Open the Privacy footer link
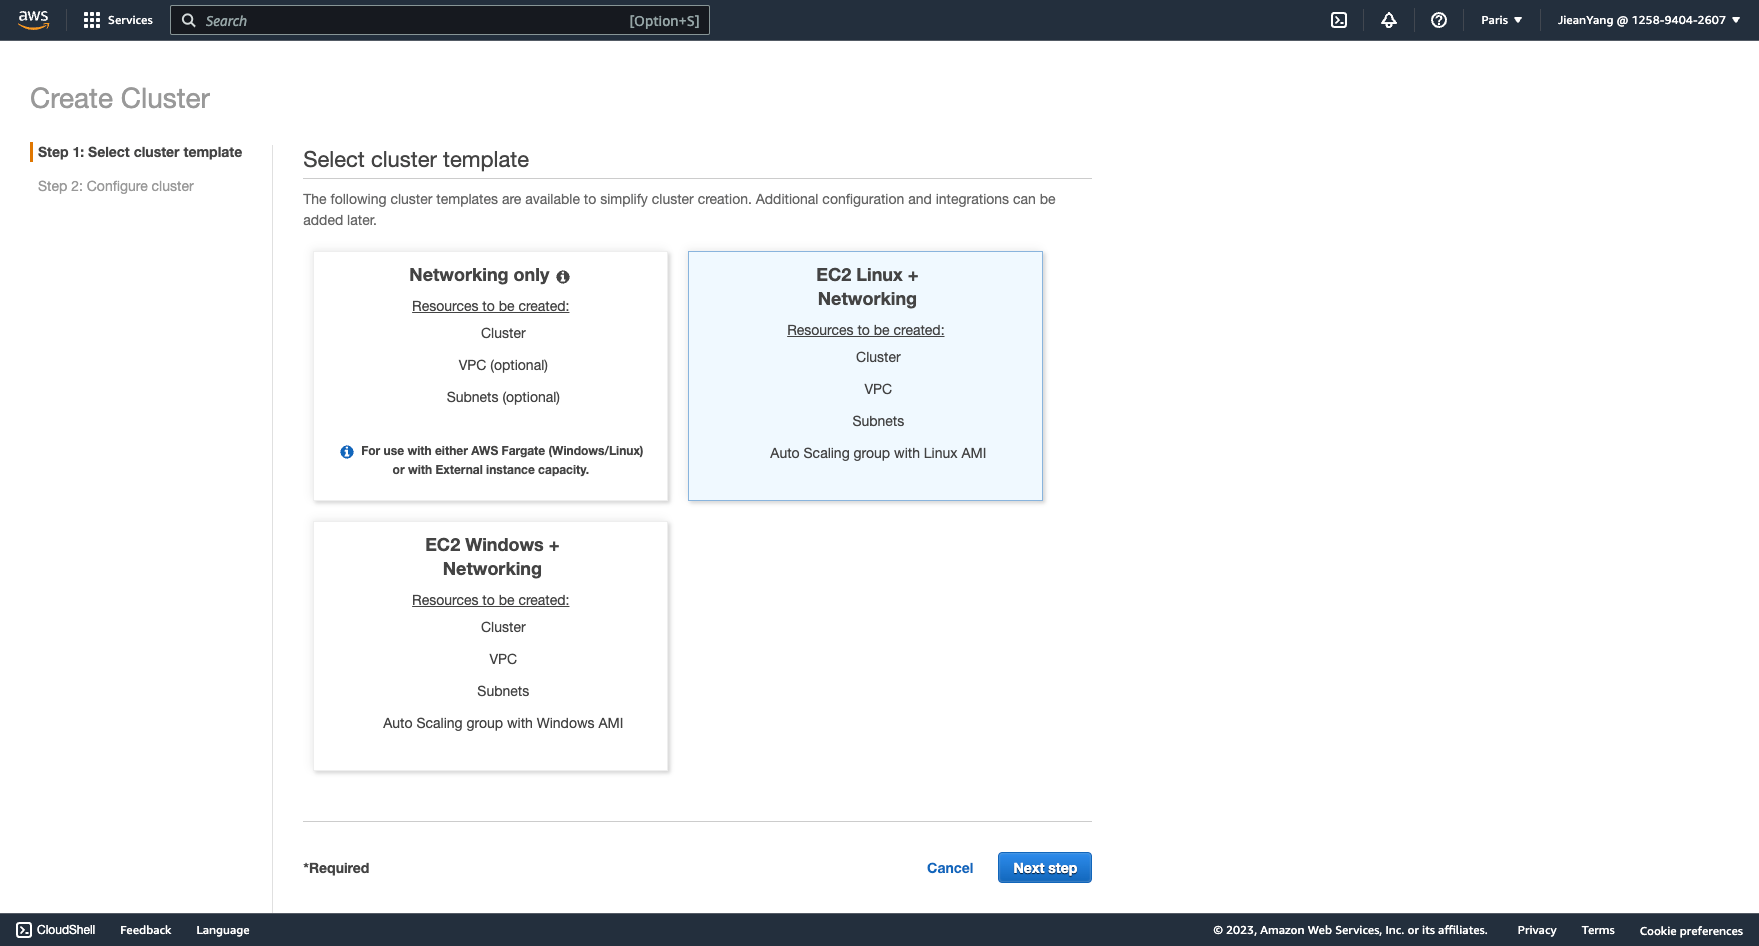The width and height of the screenshot is (1759, 946). tap(1537, 930)
